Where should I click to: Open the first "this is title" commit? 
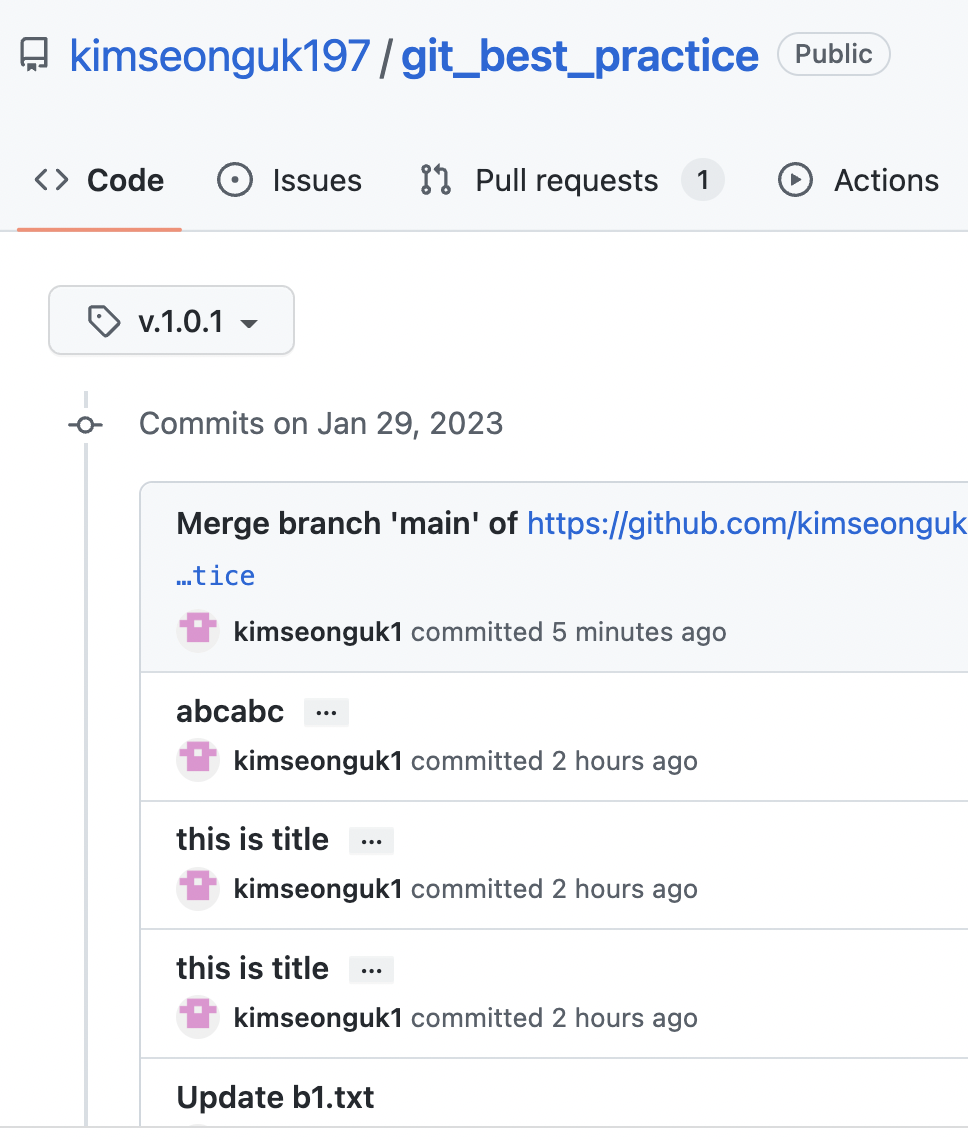pyautogui.click(x=252, y=840)
